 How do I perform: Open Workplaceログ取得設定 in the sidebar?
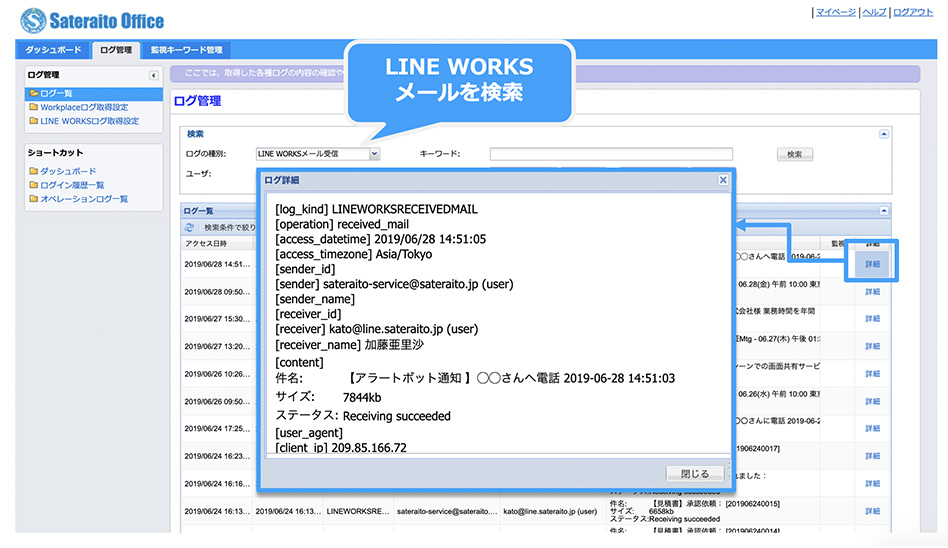(x=84, y=107)
